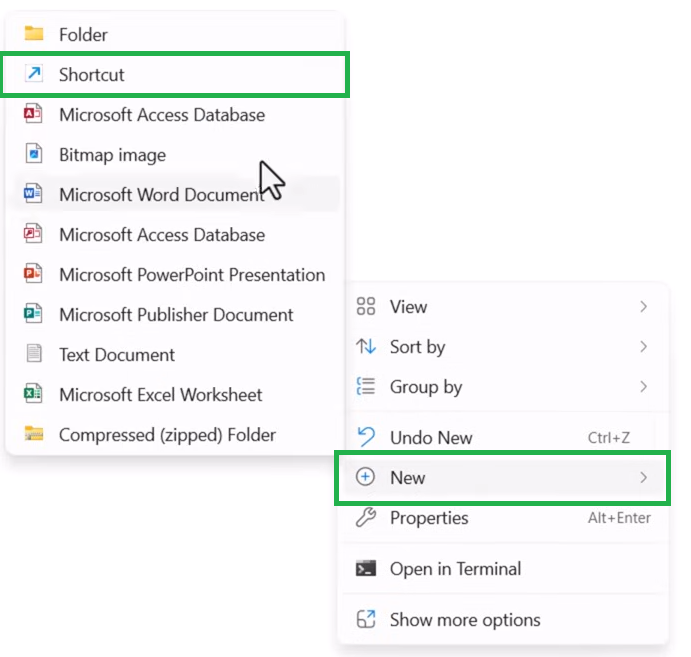This screenshot has width=691, height=657.
Task: Click the Sort by arrows icon
Action: [x=366, y=347]
